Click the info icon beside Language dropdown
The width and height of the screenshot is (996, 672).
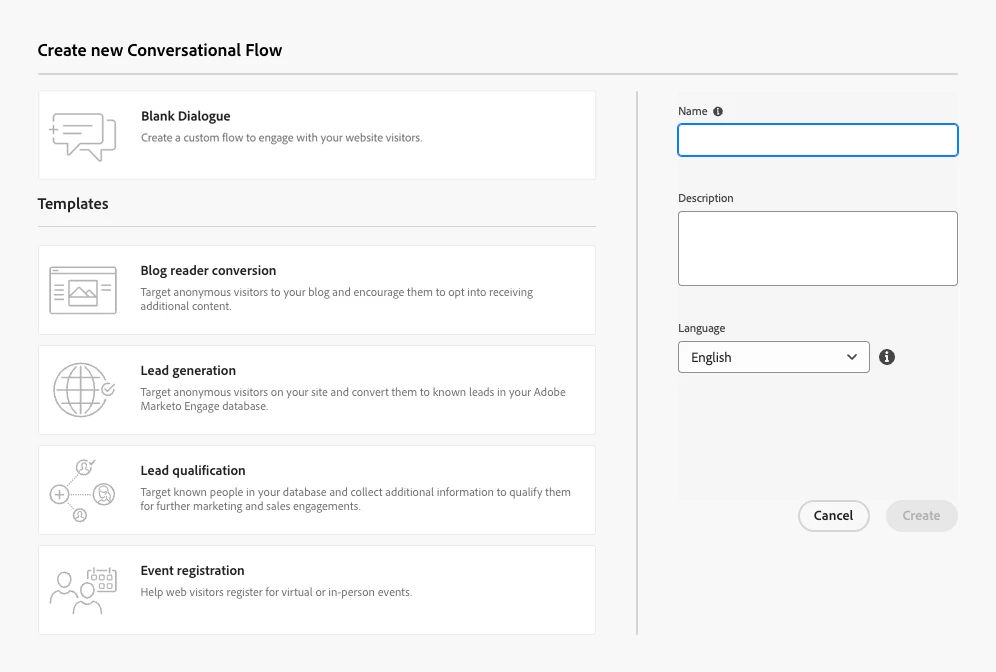coord(887,357)
